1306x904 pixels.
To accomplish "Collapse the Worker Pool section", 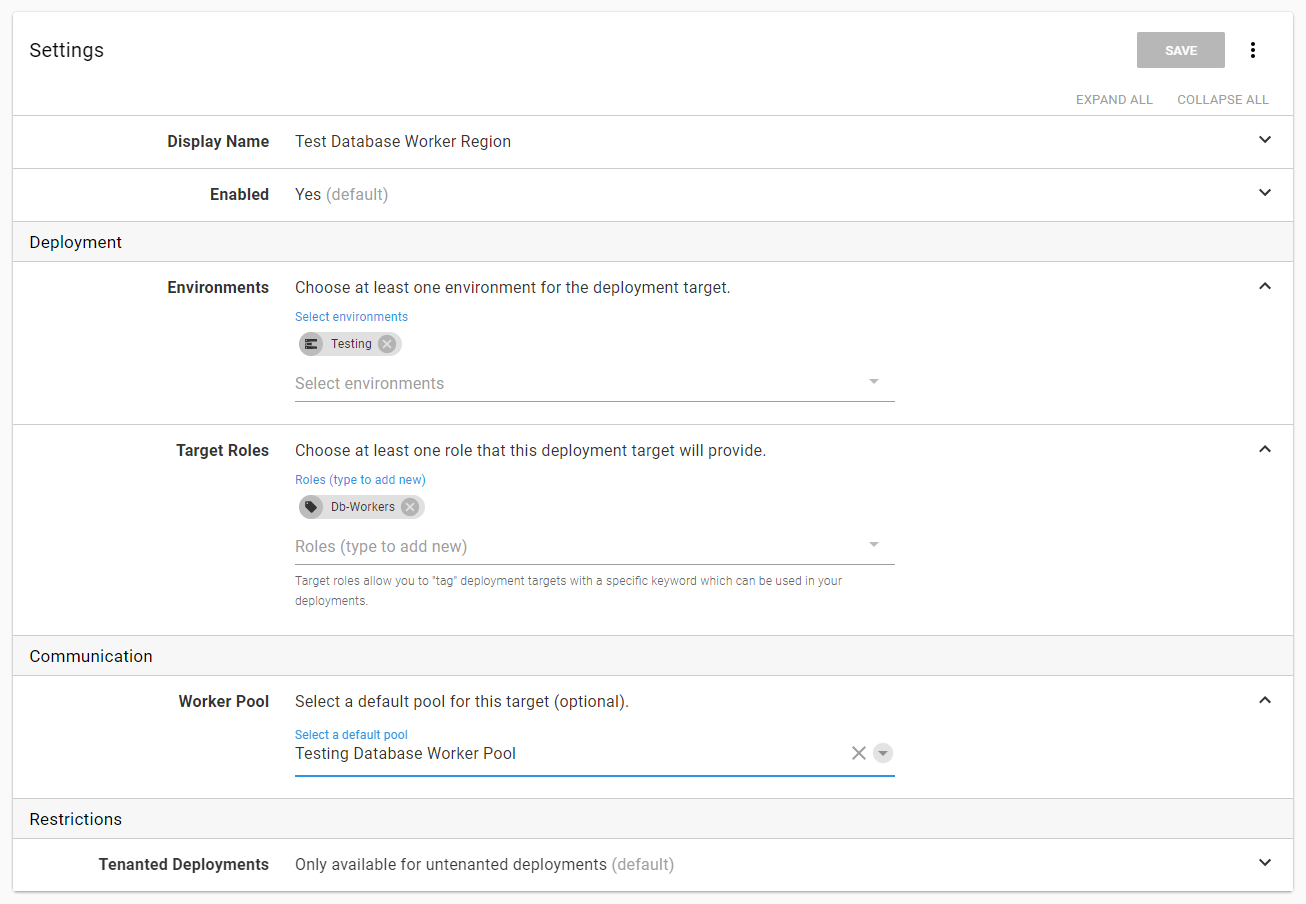I will (1265, 700).
